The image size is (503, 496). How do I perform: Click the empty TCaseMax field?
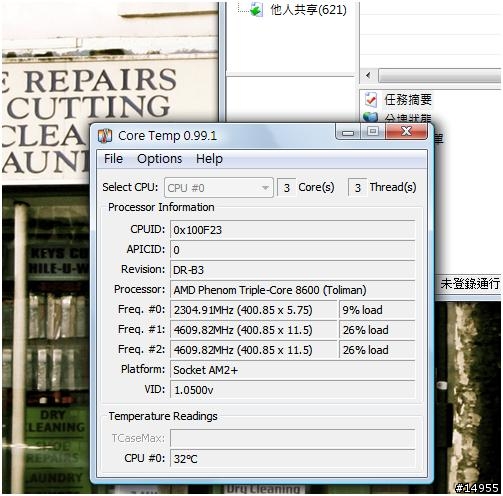point(292,438)
